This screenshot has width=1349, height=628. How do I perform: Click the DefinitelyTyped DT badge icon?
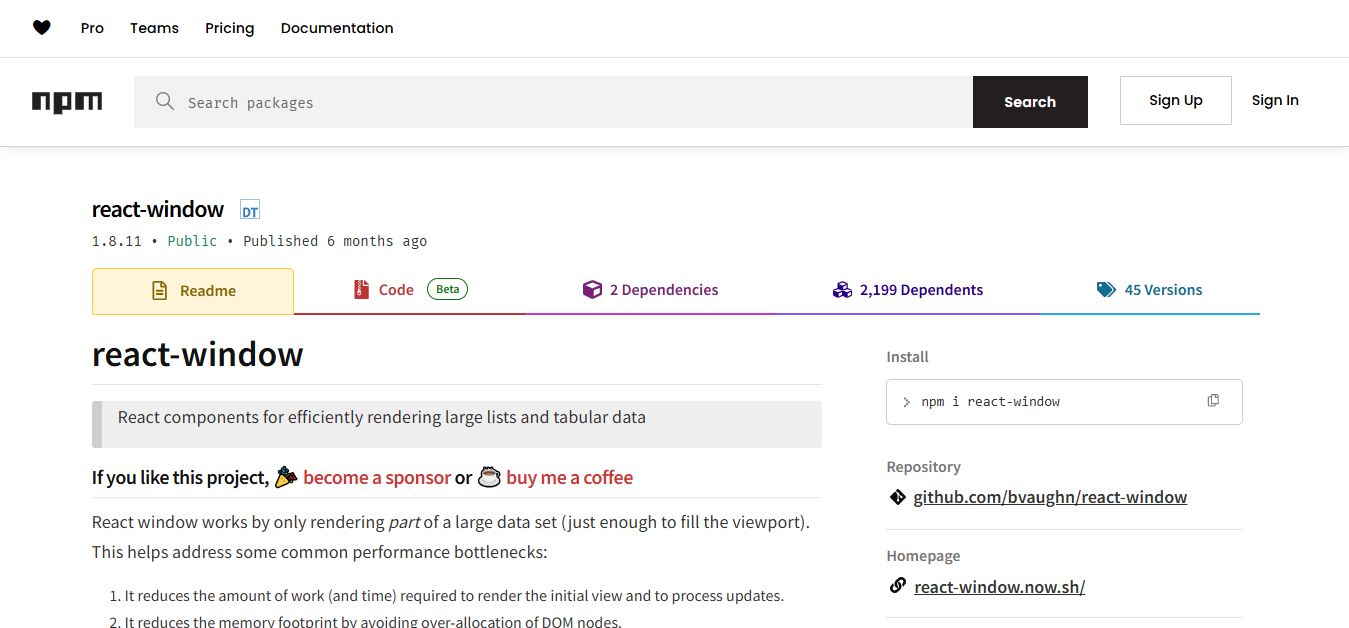tap(250, 210)
